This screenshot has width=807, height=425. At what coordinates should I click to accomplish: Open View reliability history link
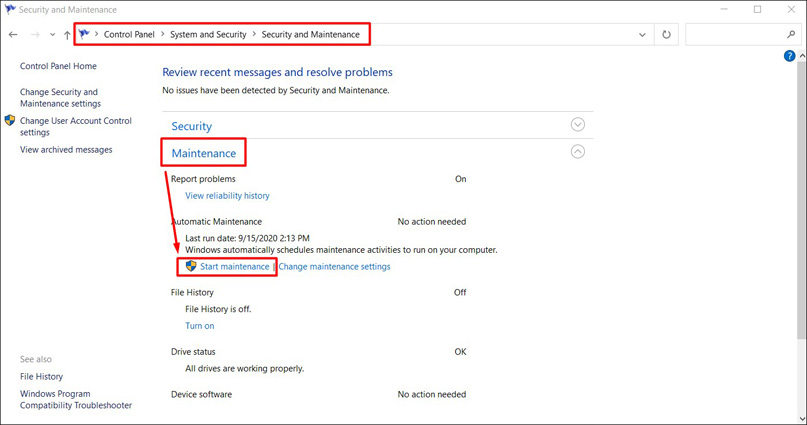point(227,196)
